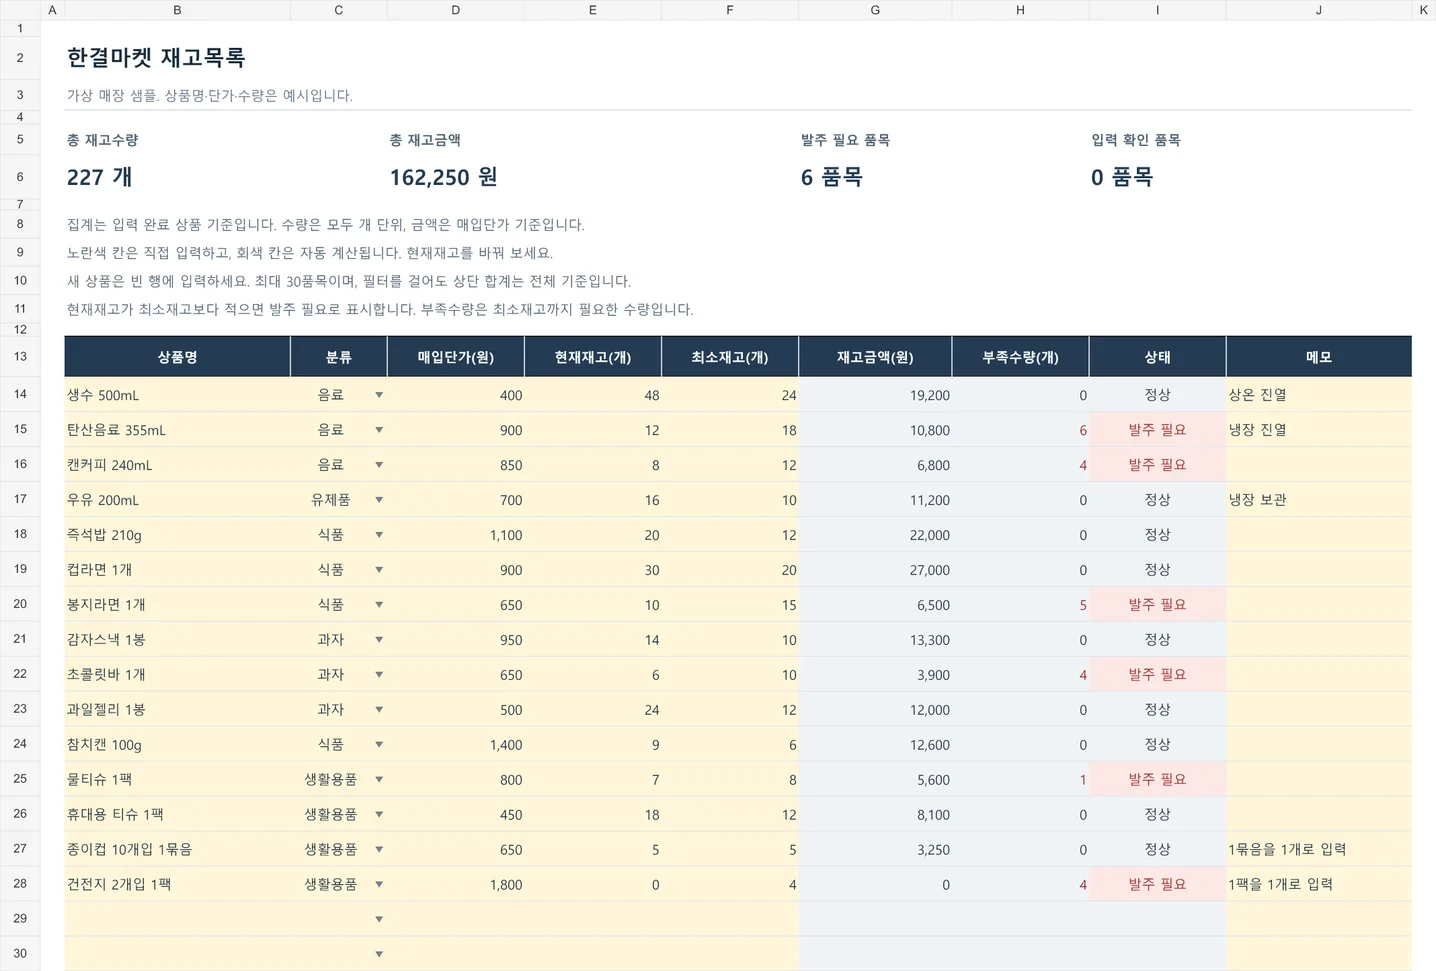This screenshot has height=971, width=1436.
Task: Select the 현재재고(개) header cell
Action: coord(593,357)
